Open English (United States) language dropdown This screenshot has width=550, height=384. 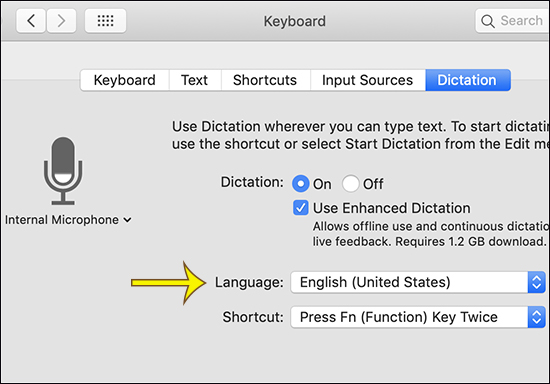coord(418,282)
